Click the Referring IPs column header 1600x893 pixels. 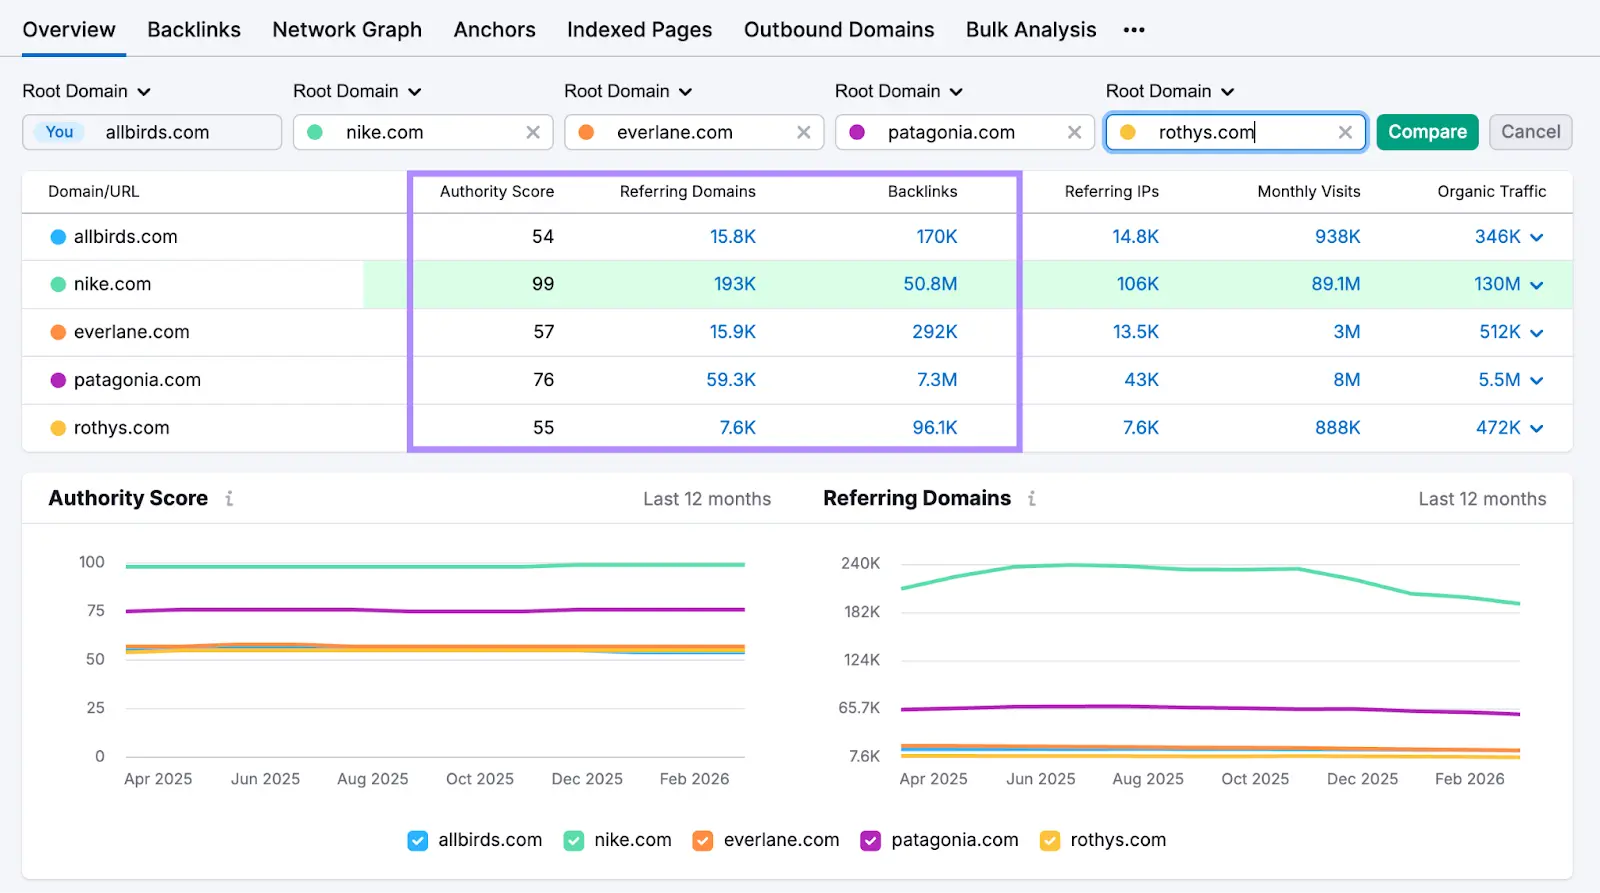click(1112, 191)
